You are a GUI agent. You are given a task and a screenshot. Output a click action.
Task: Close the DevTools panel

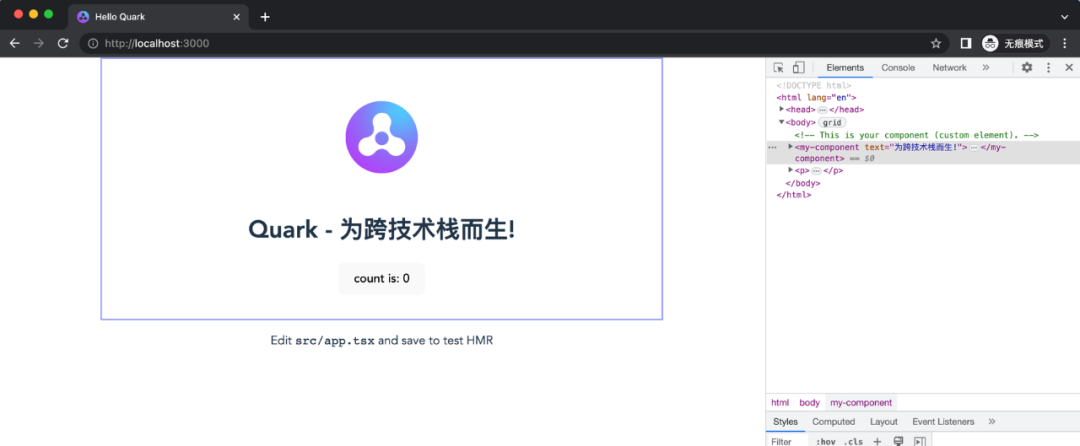[x=1069, y=67]
